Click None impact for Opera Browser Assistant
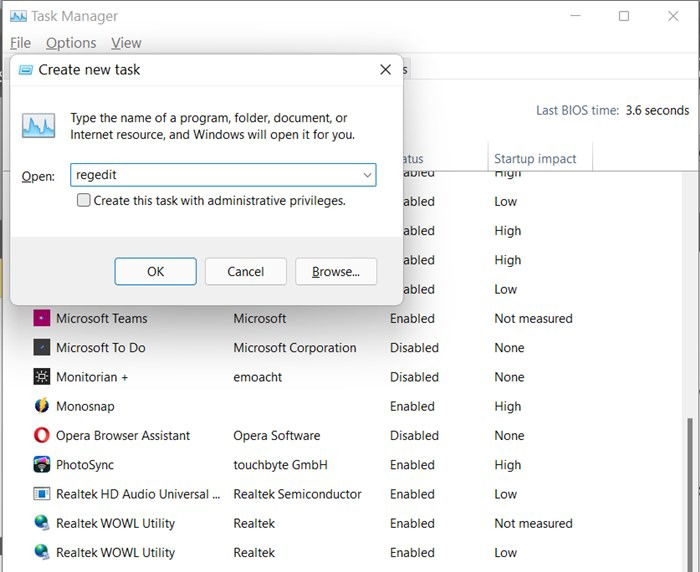700x572 pixels. [509, 435]
